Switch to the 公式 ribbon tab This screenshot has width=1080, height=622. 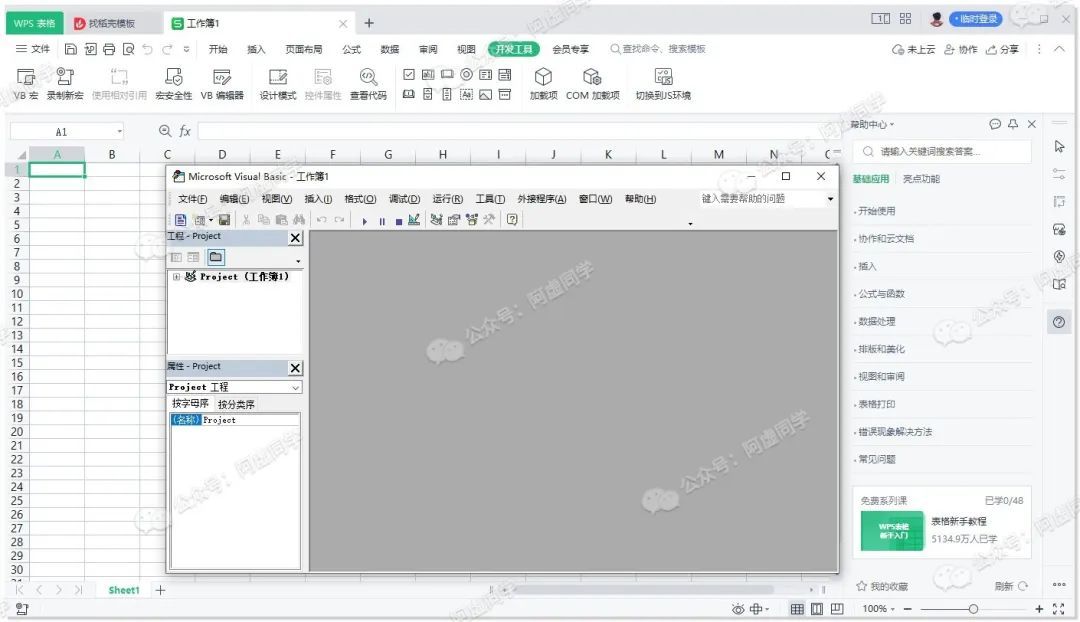(351, 49)
